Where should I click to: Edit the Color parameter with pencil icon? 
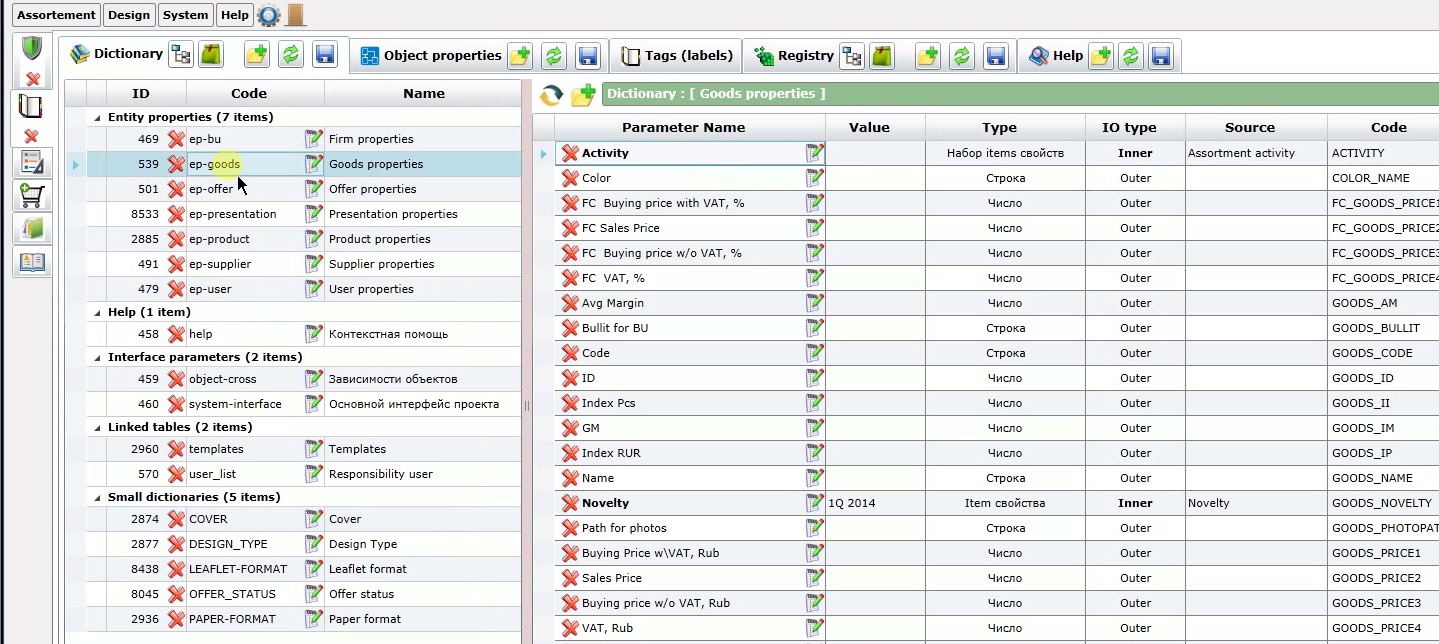pyautogui.click(x=815, y=178)
